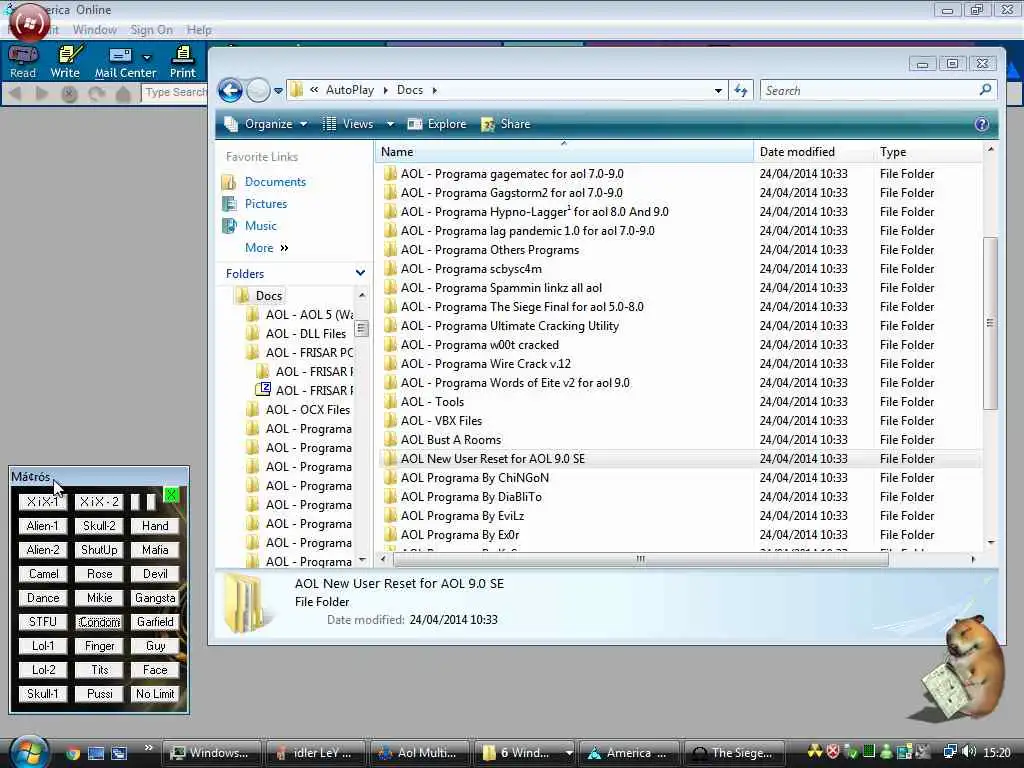This screenshot has height=768, width=1024.
Task: Click the AOL stop loading icon
Action: tap(69, 94)
